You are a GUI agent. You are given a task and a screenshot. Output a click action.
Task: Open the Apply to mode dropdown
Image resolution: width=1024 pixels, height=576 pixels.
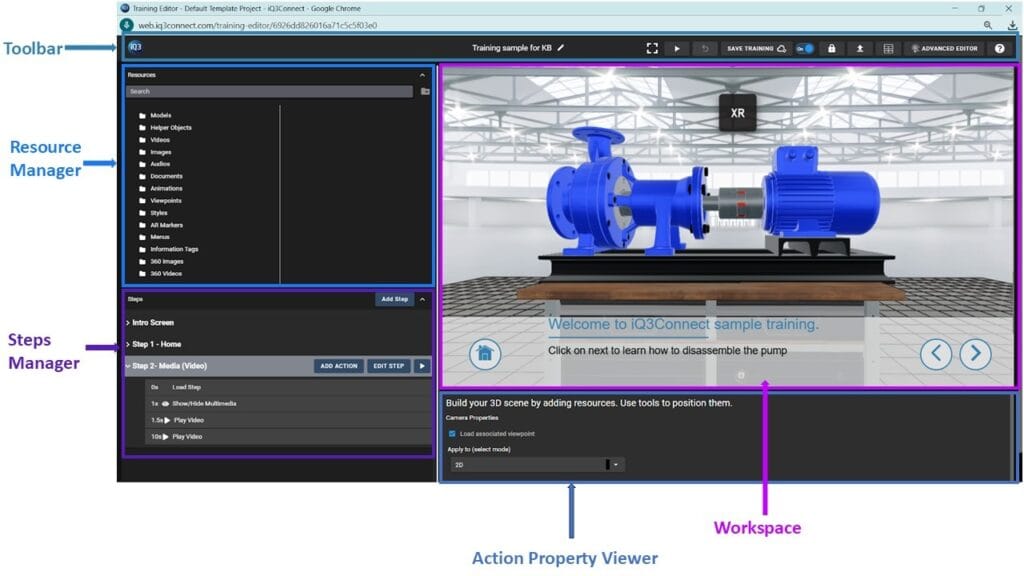616,465
